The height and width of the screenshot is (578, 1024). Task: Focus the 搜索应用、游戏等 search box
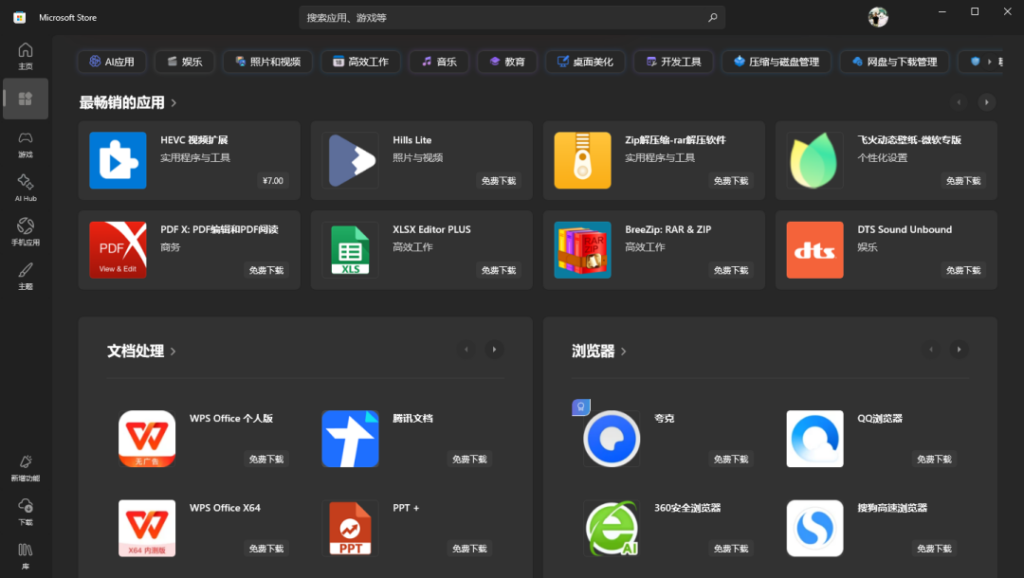[512, 18]
